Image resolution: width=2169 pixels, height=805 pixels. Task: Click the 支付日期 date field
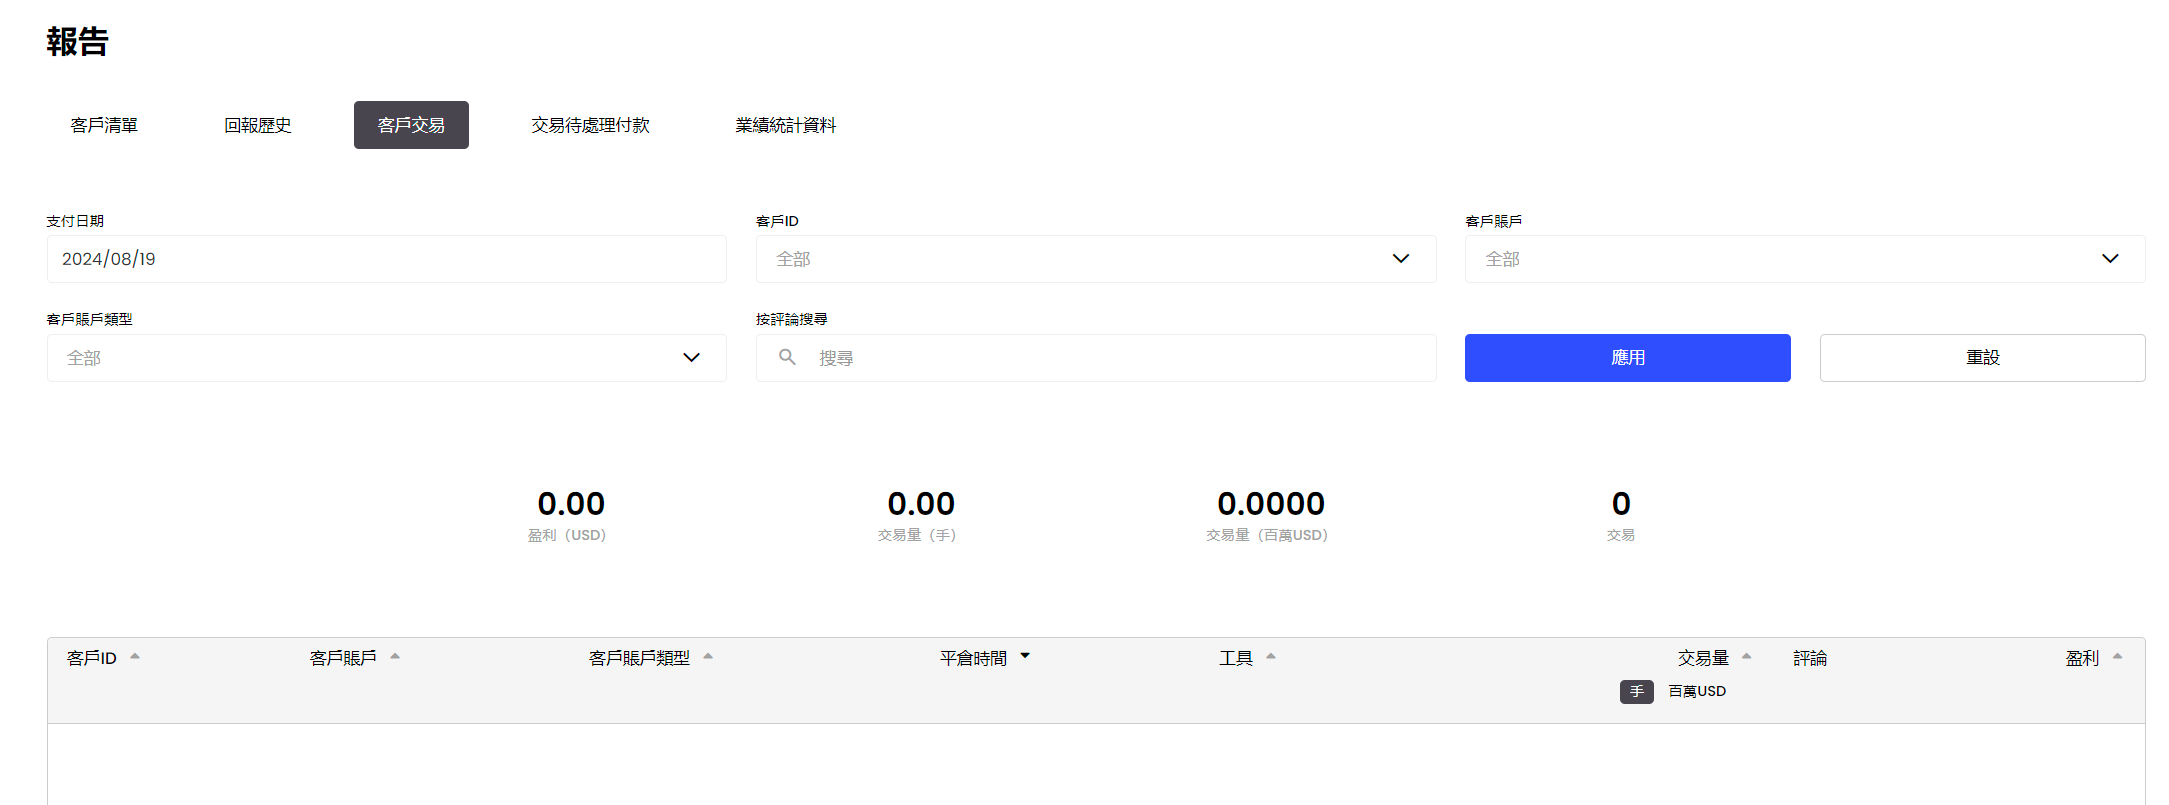tap(387, 259)
